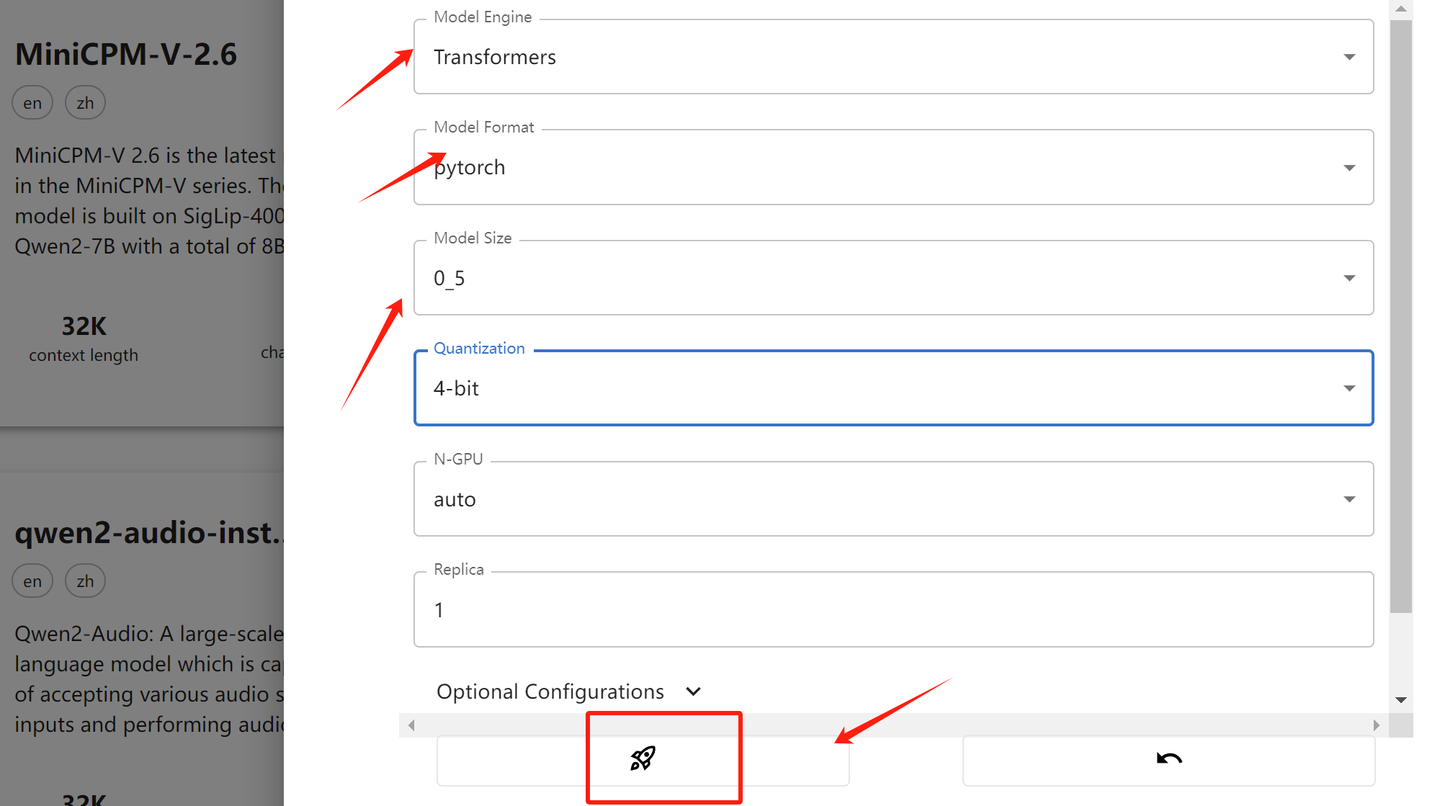Click the 'en' tag under MiniCPM-V-2.6
1440x806 pixels.
32,103
